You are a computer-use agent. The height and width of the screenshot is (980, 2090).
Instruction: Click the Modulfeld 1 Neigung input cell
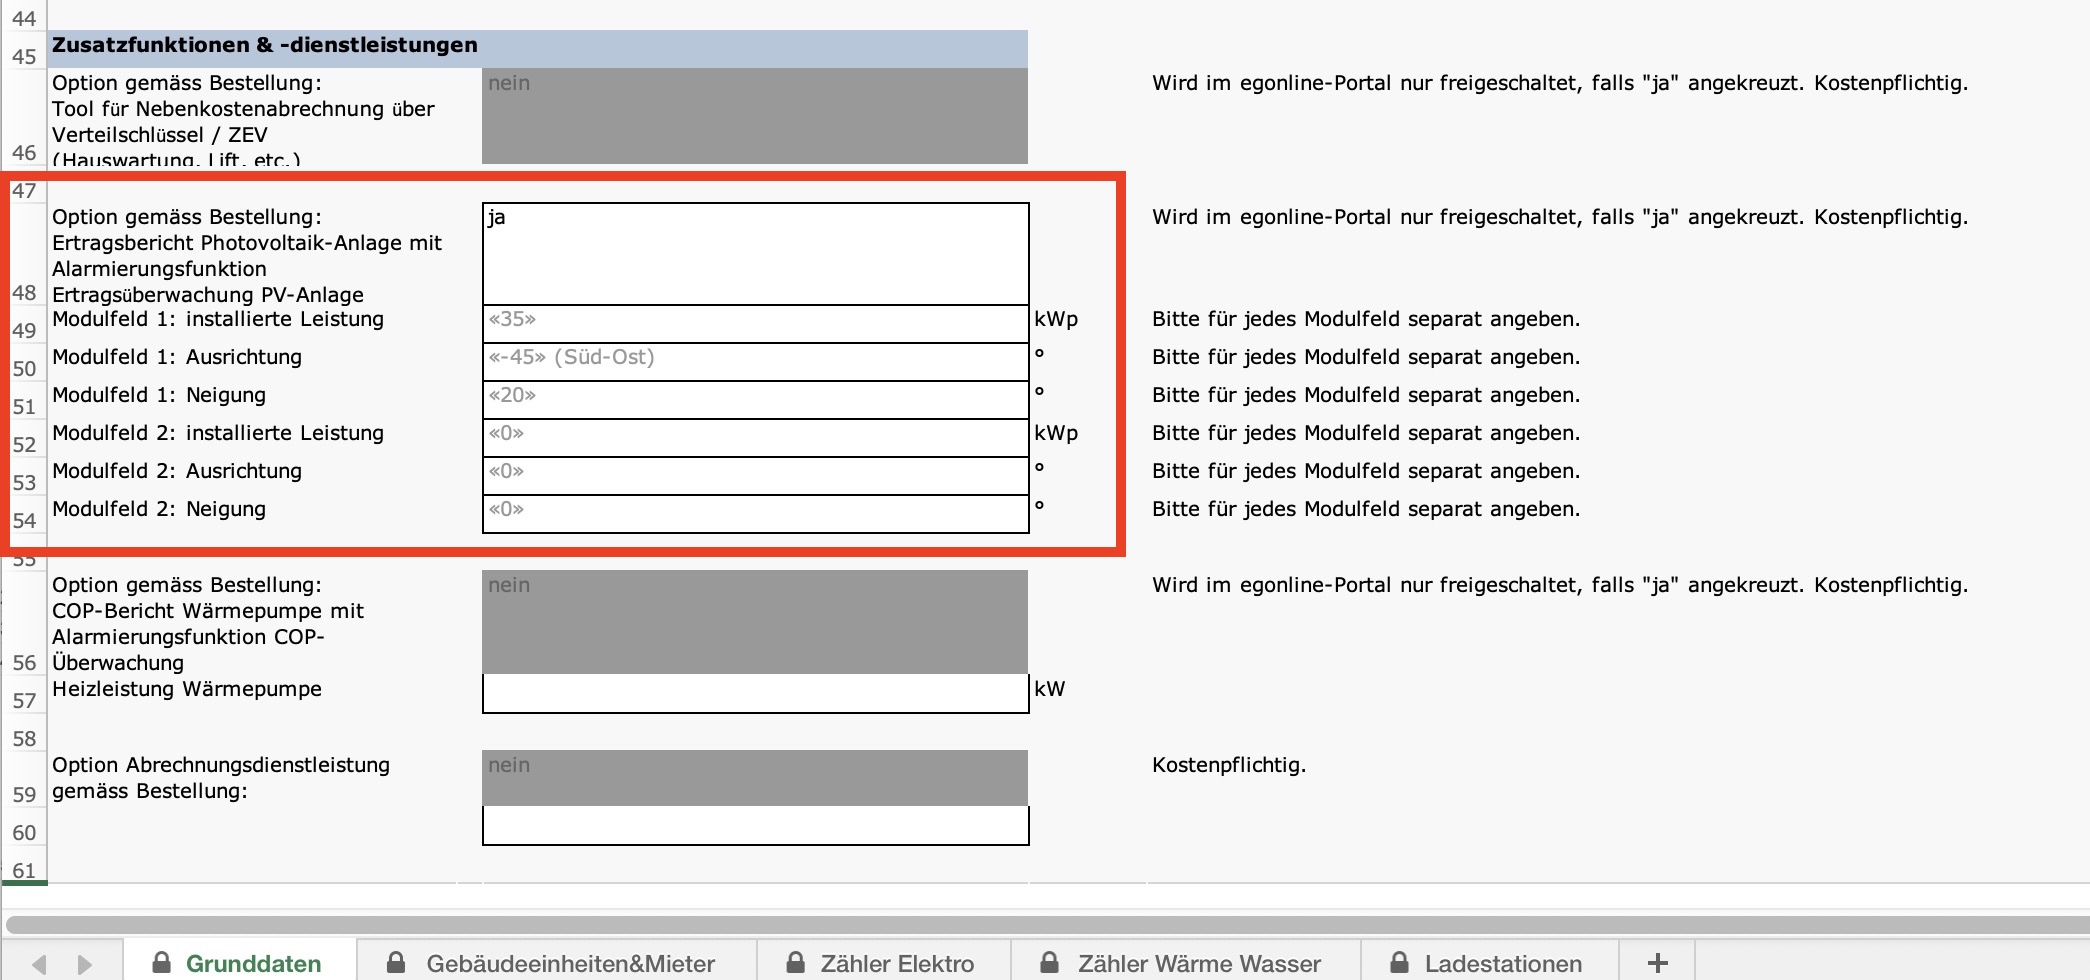pos(755,400)
